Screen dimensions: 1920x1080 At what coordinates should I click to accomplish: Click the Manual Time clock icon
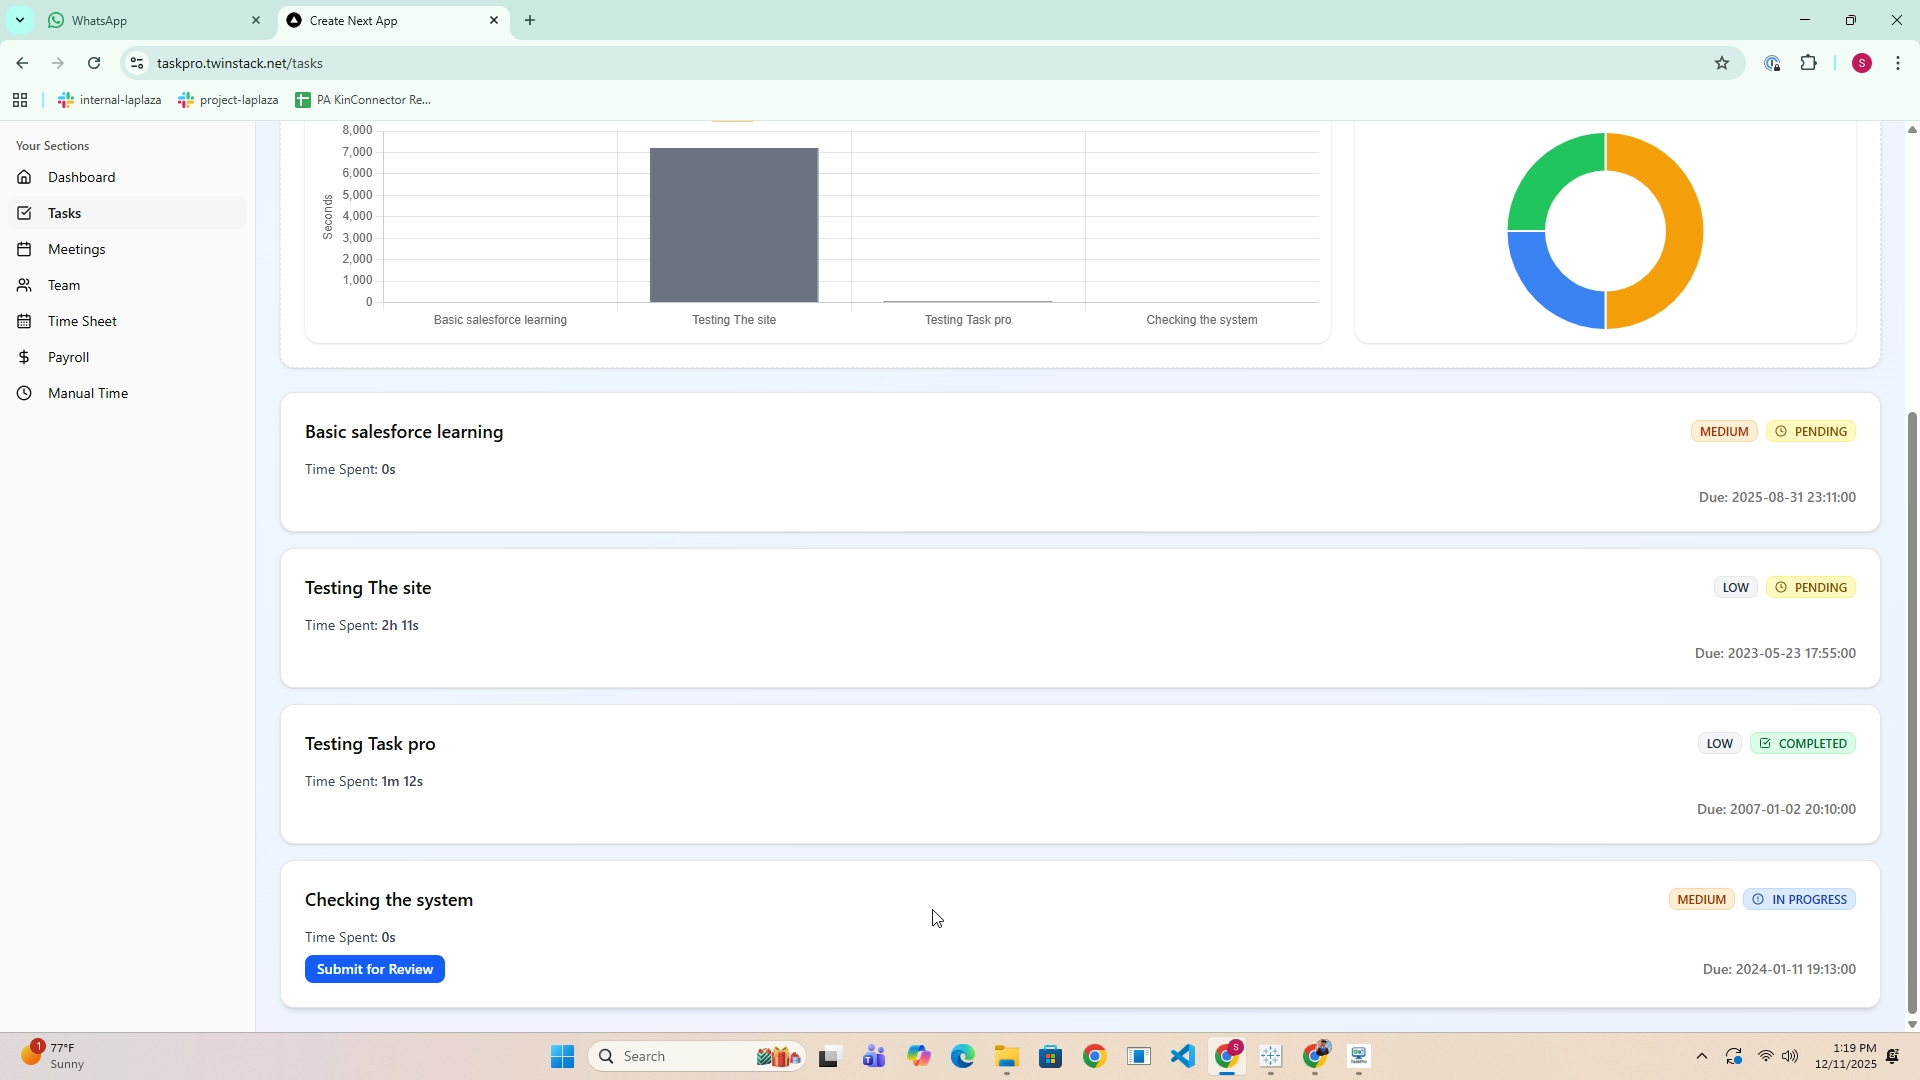click(24, 394)
